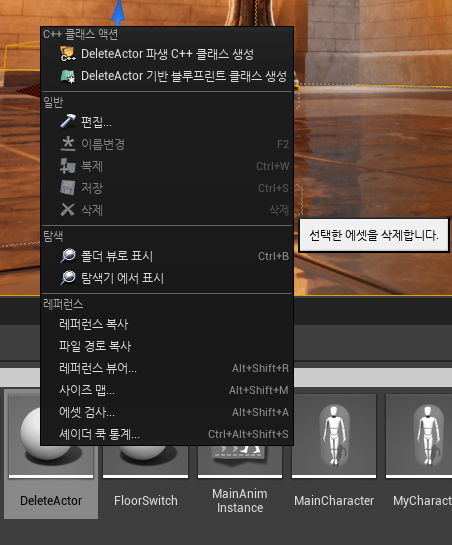This screenshot has width=452, height=545.
Task: Click the floppy disk icon beside 저장
Action: pos(67,188)
